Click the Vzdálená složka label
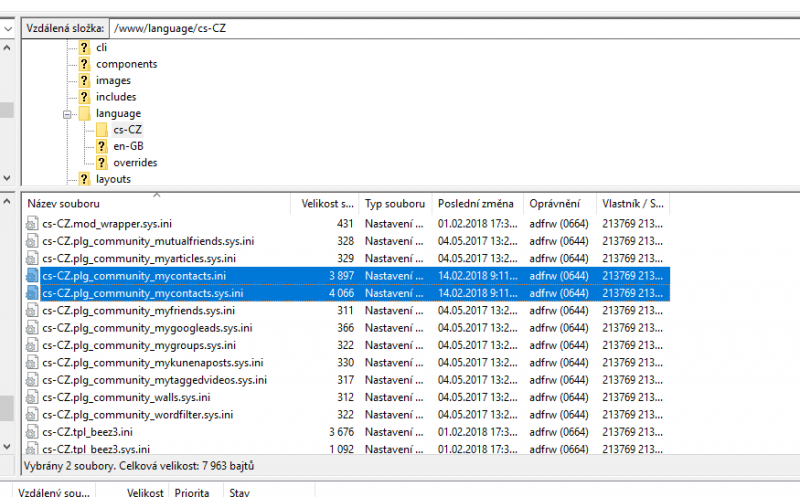The height and width of the screenshot is (497, 800). pos(65,29)
